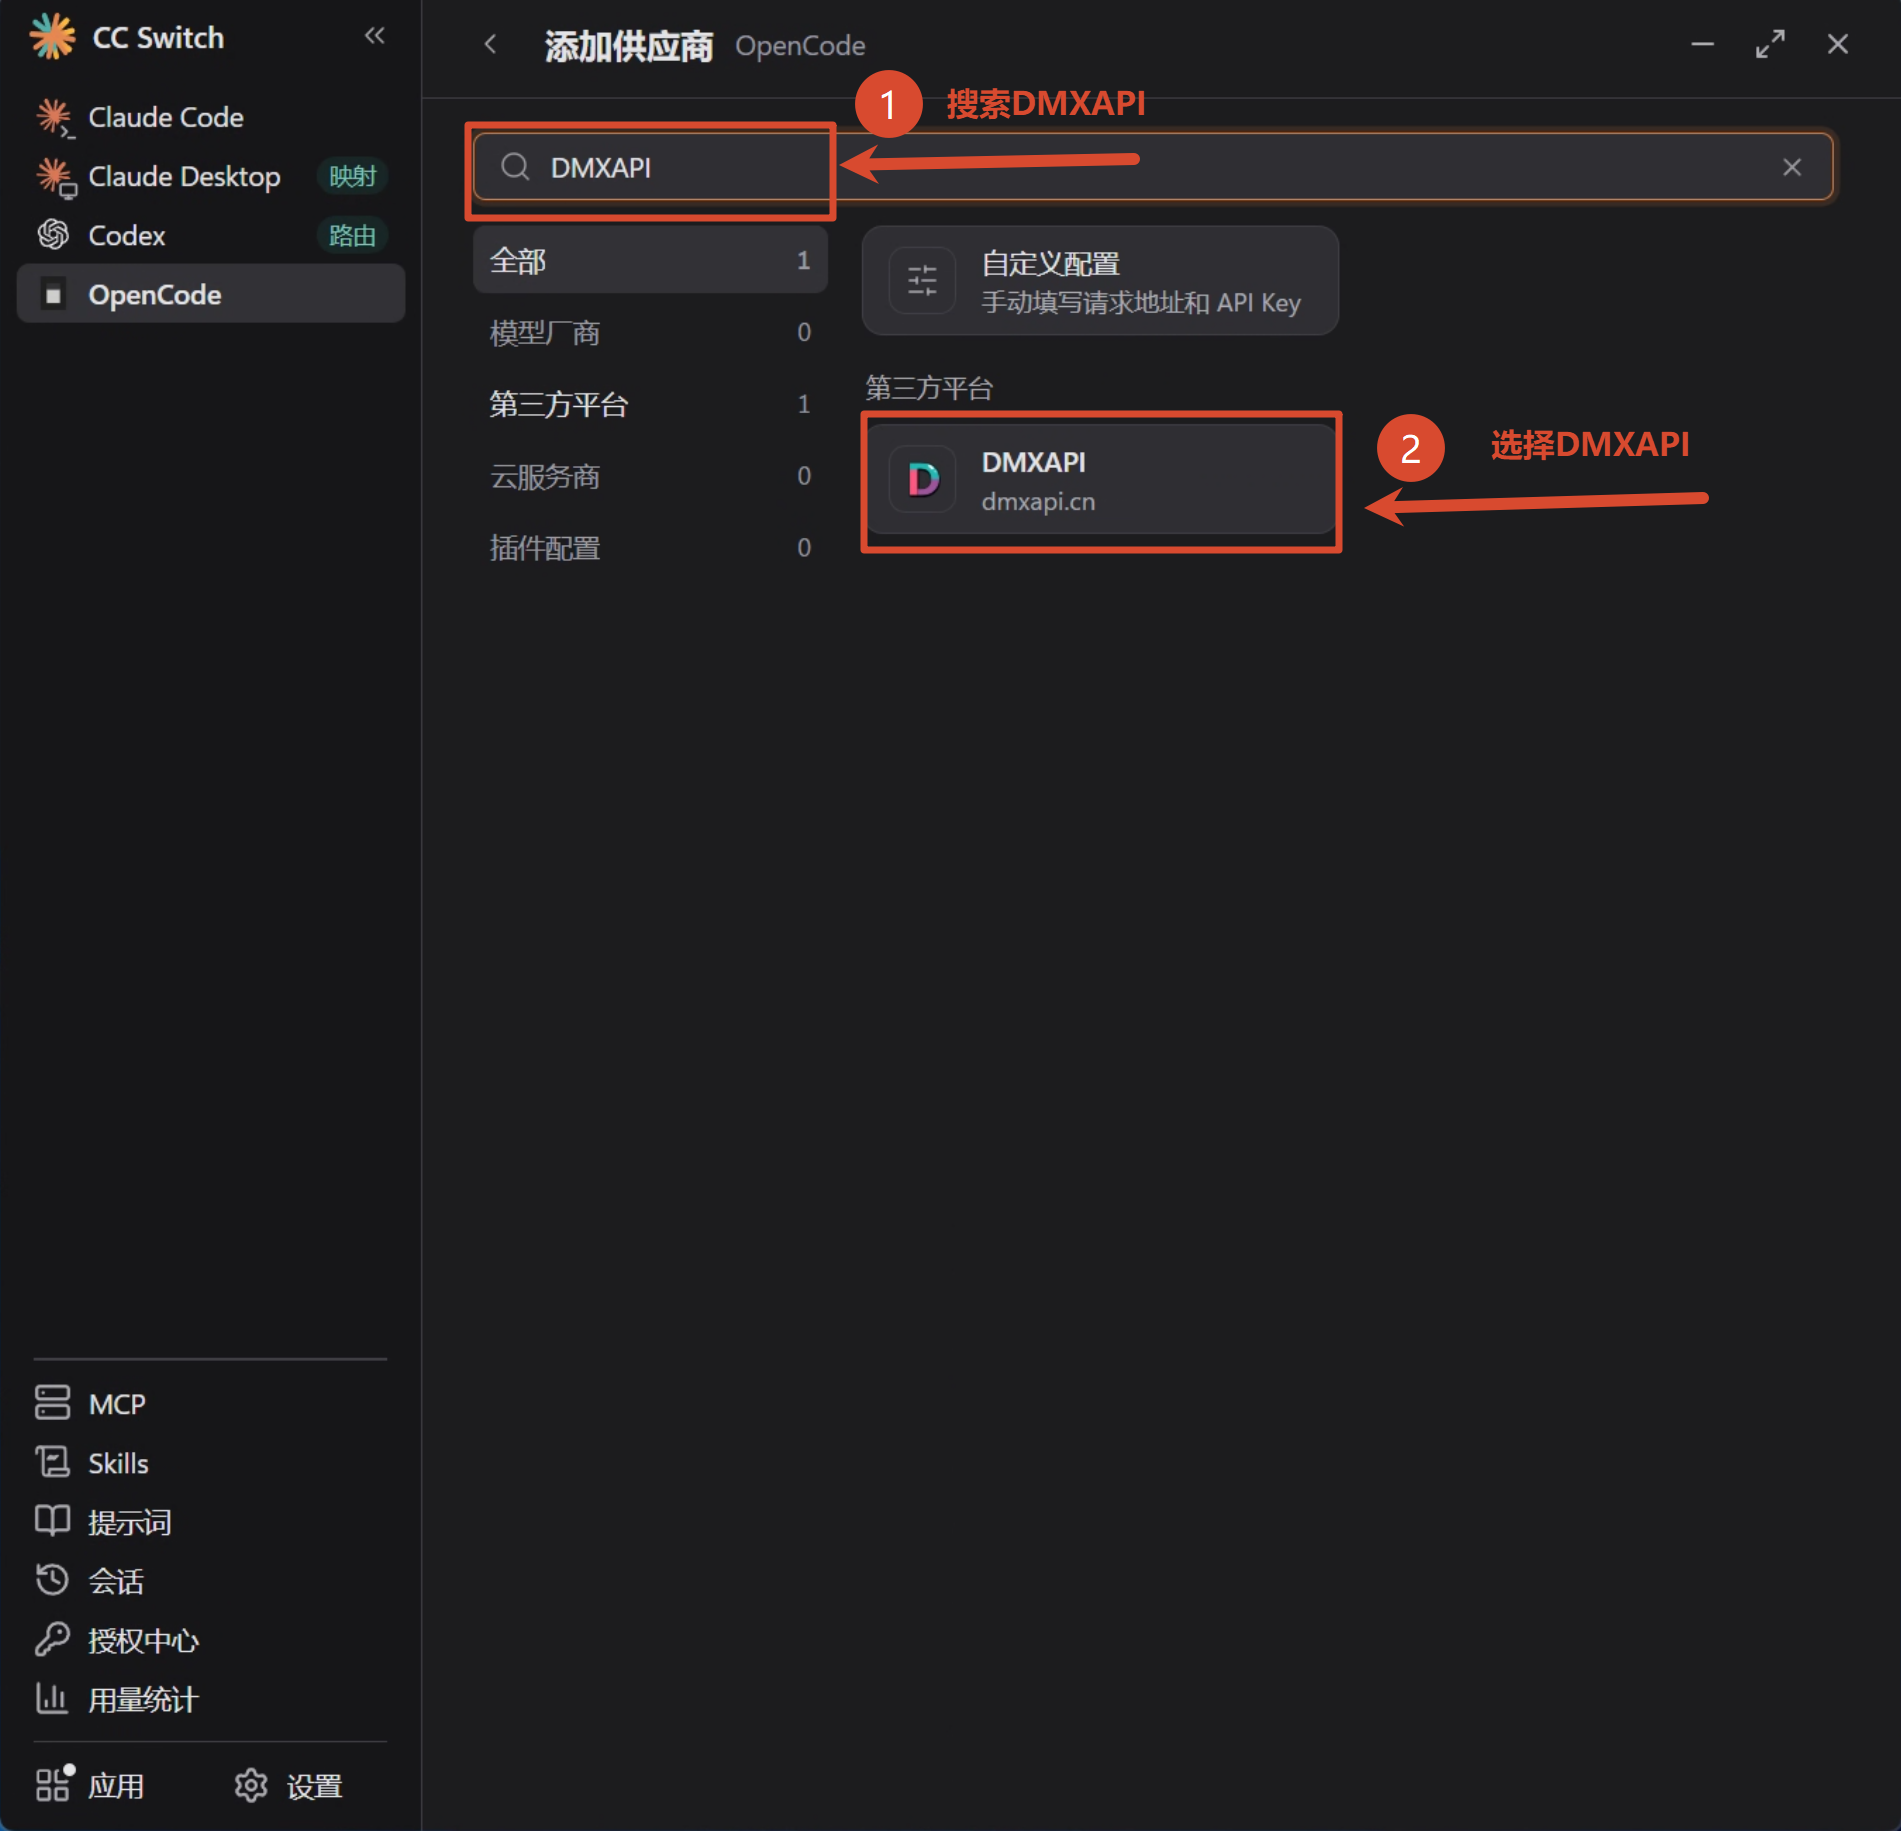This screenshot has width=1901, height=1831.
Task: Click the 用量统计 bar chart icon
Action: (x=52, y=1697)
